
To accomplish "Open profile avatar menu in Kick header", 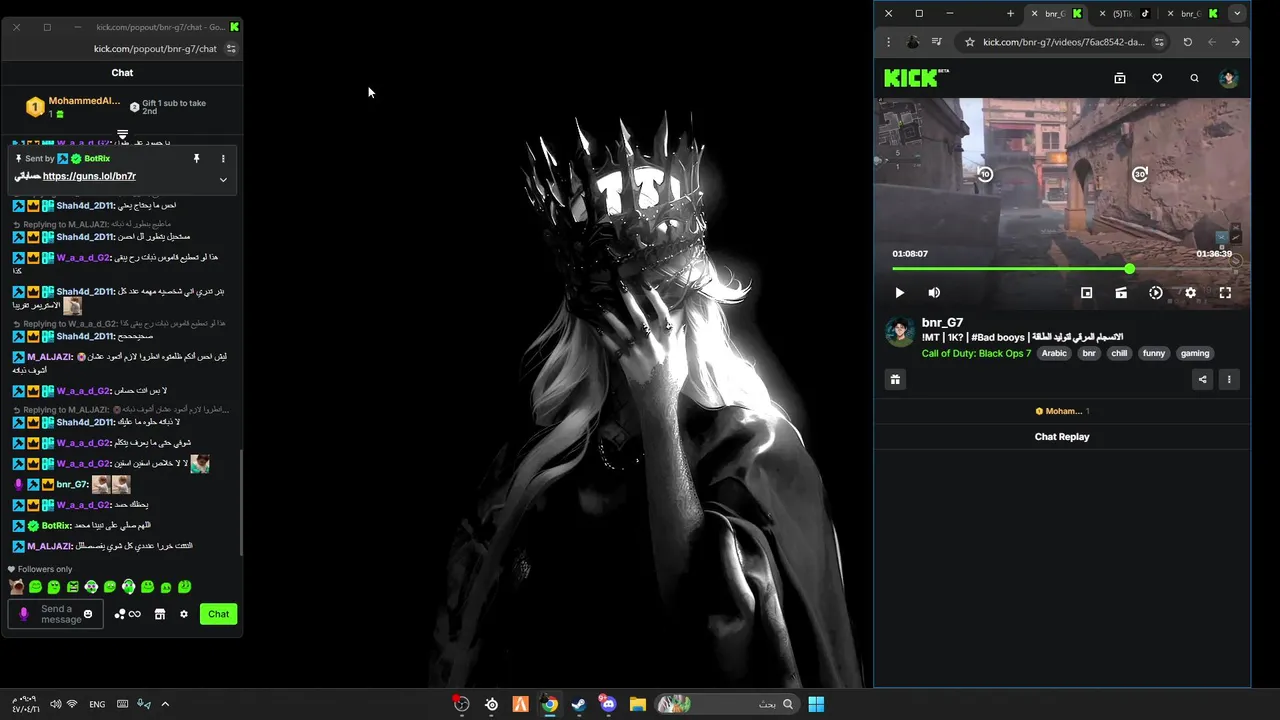I will (1229, 78).
